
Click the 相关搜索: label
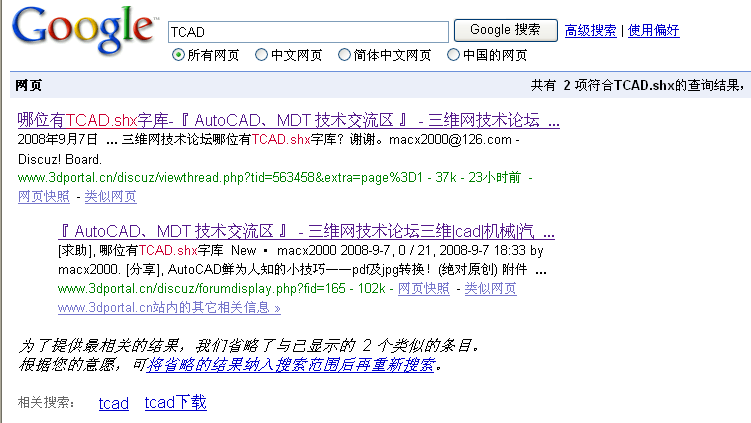[x=46, y=402]
